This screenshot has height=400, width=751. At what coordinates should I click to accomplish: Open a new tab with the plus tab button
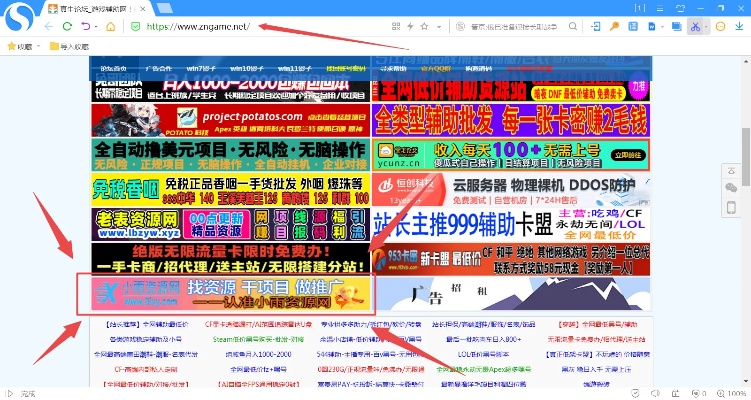pos(165,8)
